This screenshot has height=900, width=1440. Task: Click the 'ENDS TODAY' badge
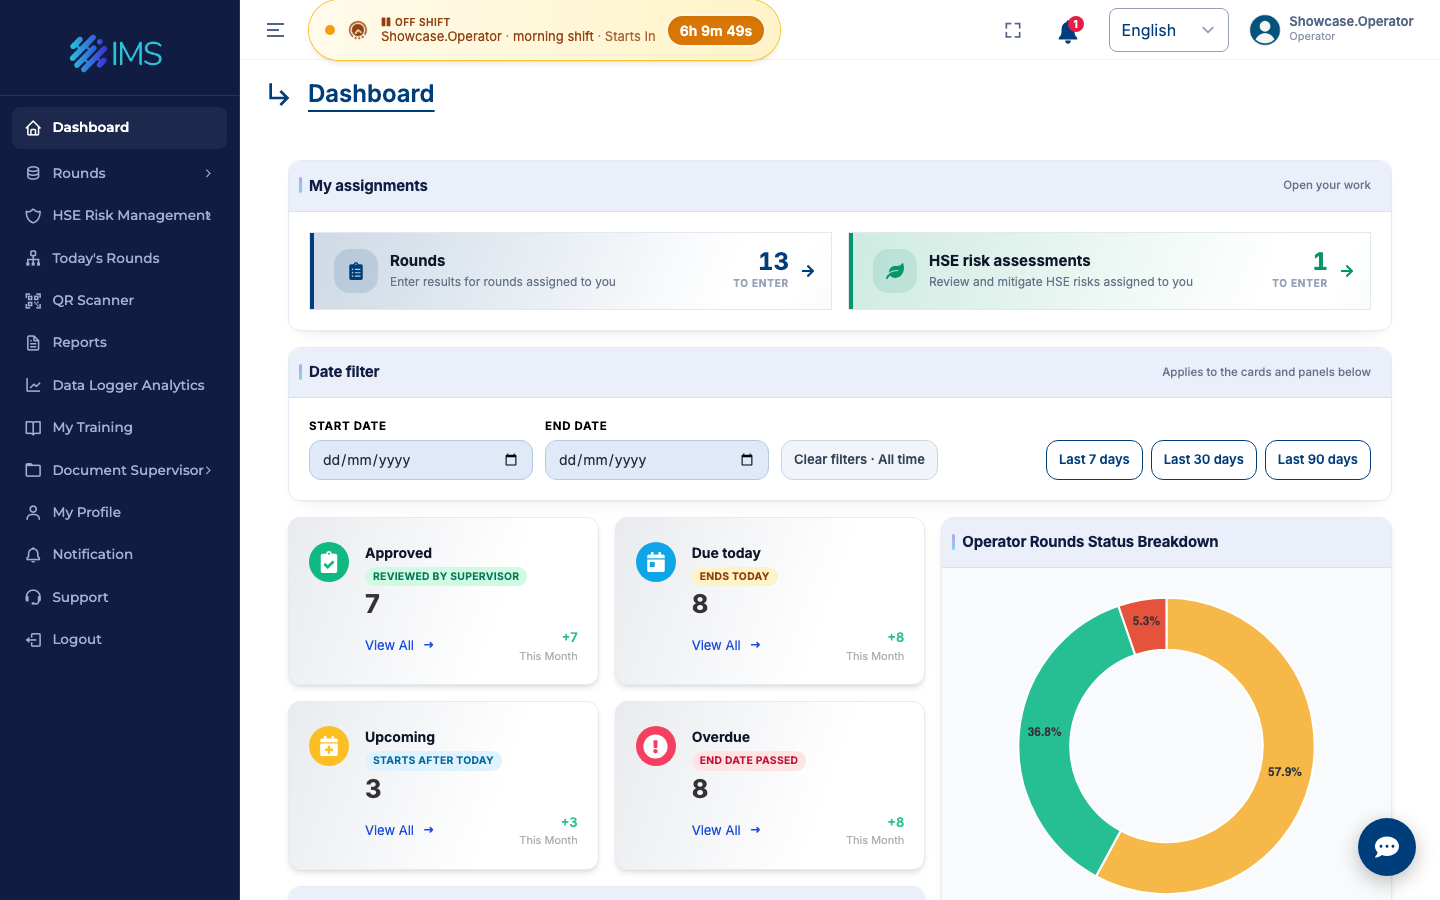pyautogui.click(x=735, y=577)
